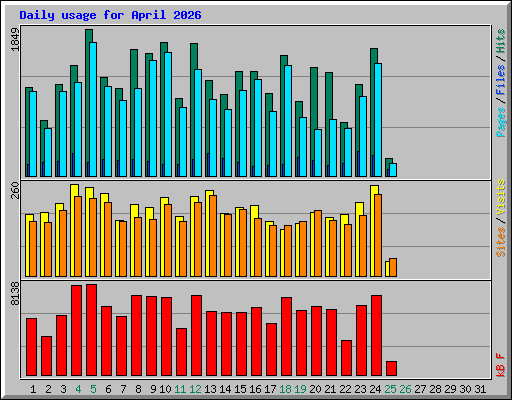The width and height of the screenshot is (512, 400).
Task: Select day 2 on the x-axis
Action: click(x=48, y=389)
